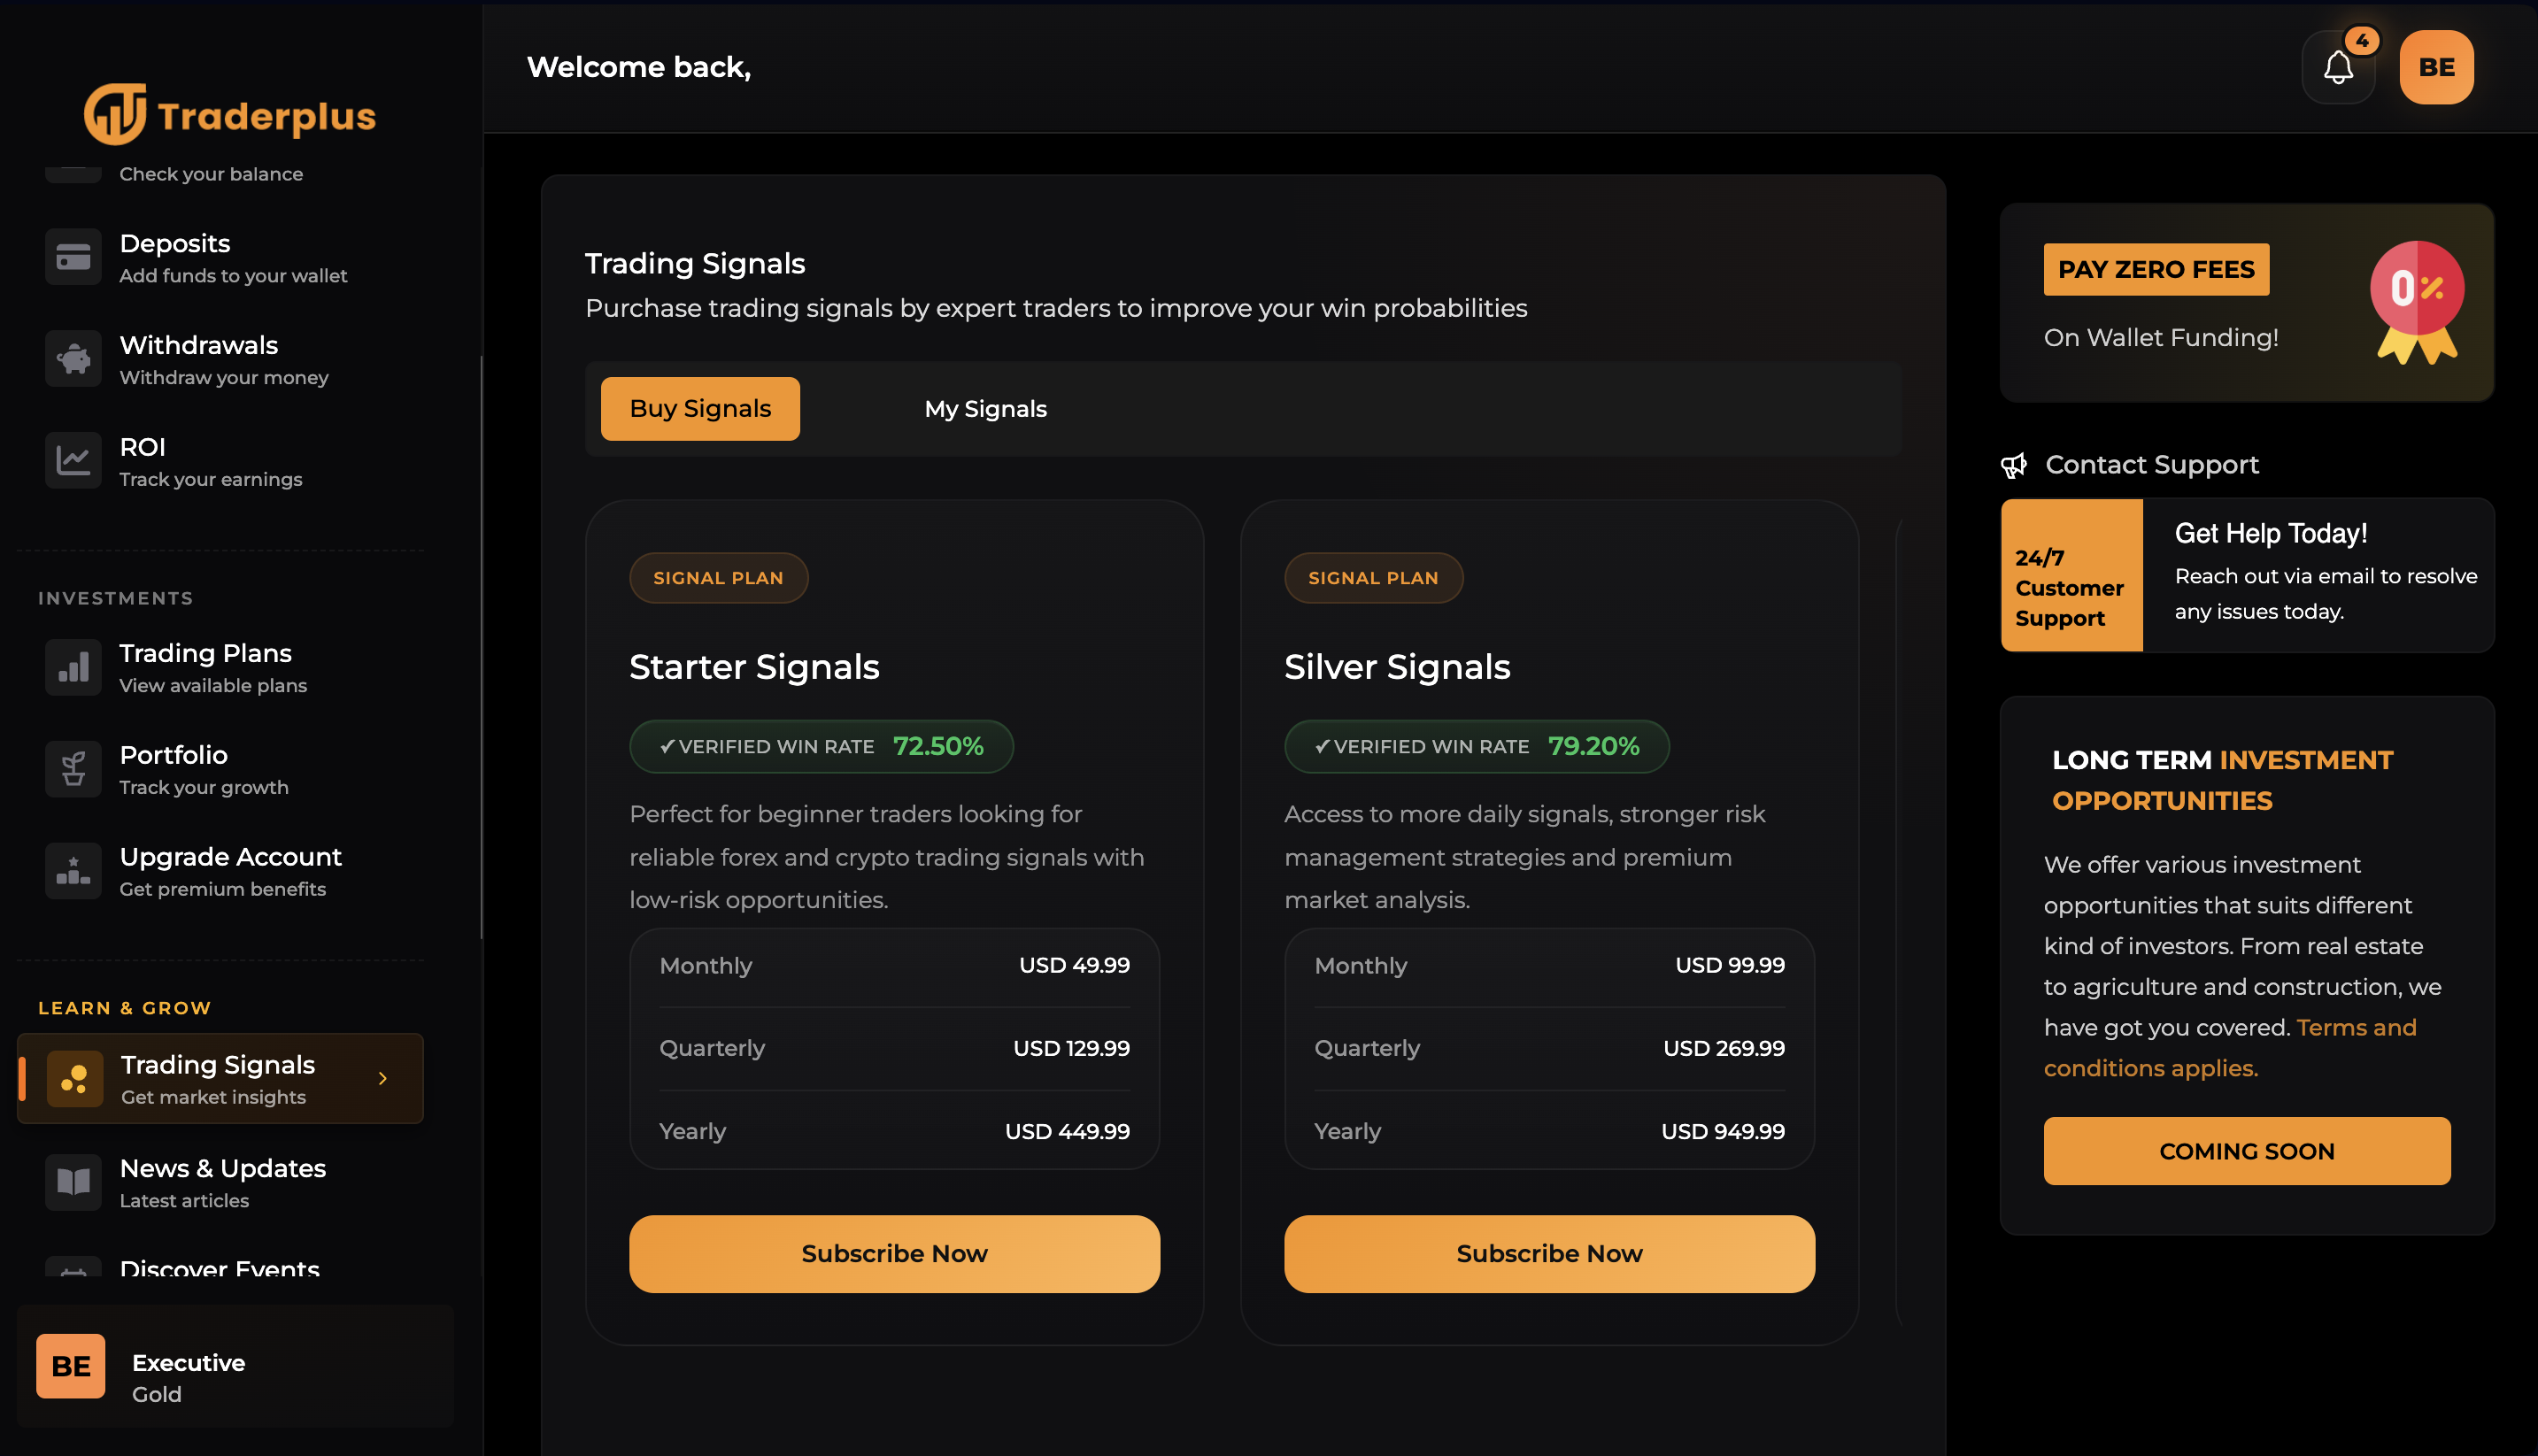Click the Withdrawals piggy bank icon
Screen dimensions: 2538x1456
(73, 359)
